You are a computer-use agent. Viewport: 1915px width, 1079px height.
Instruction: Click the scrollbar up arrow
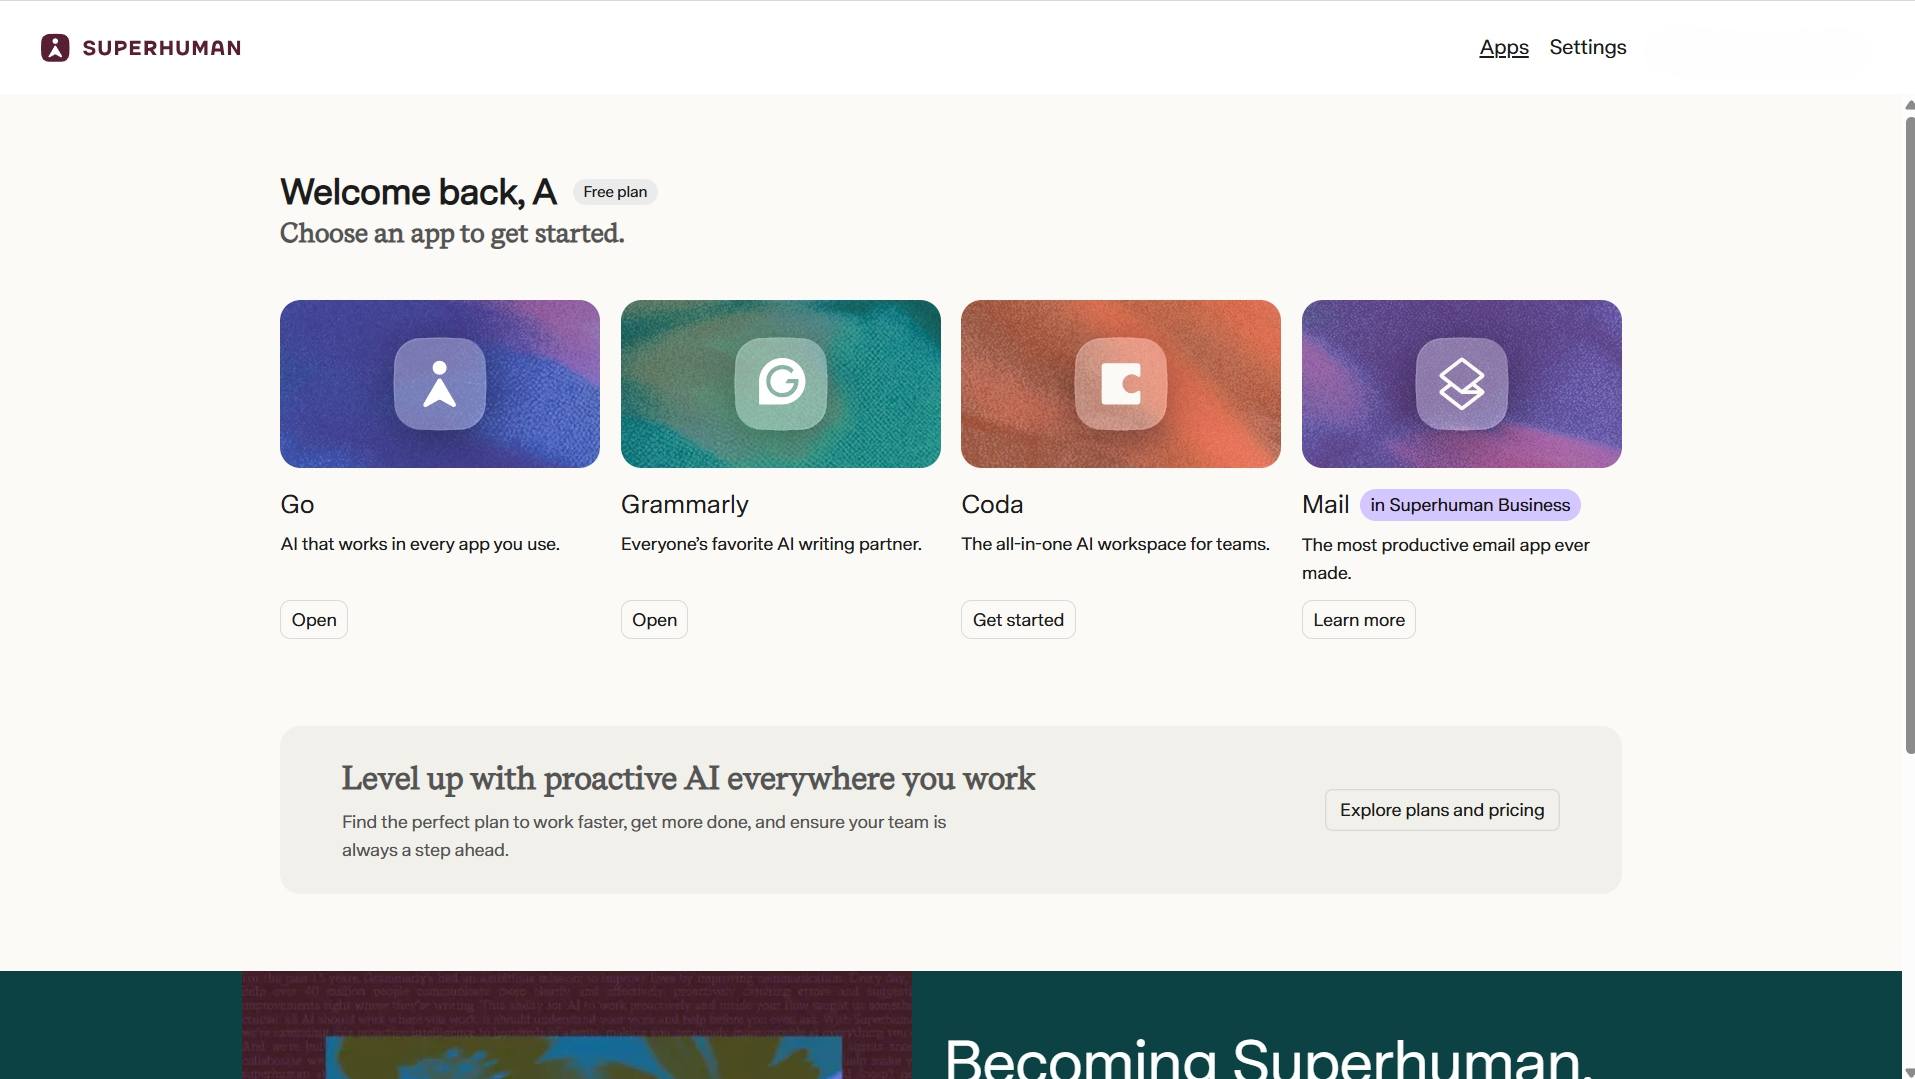coord(1909,104)
